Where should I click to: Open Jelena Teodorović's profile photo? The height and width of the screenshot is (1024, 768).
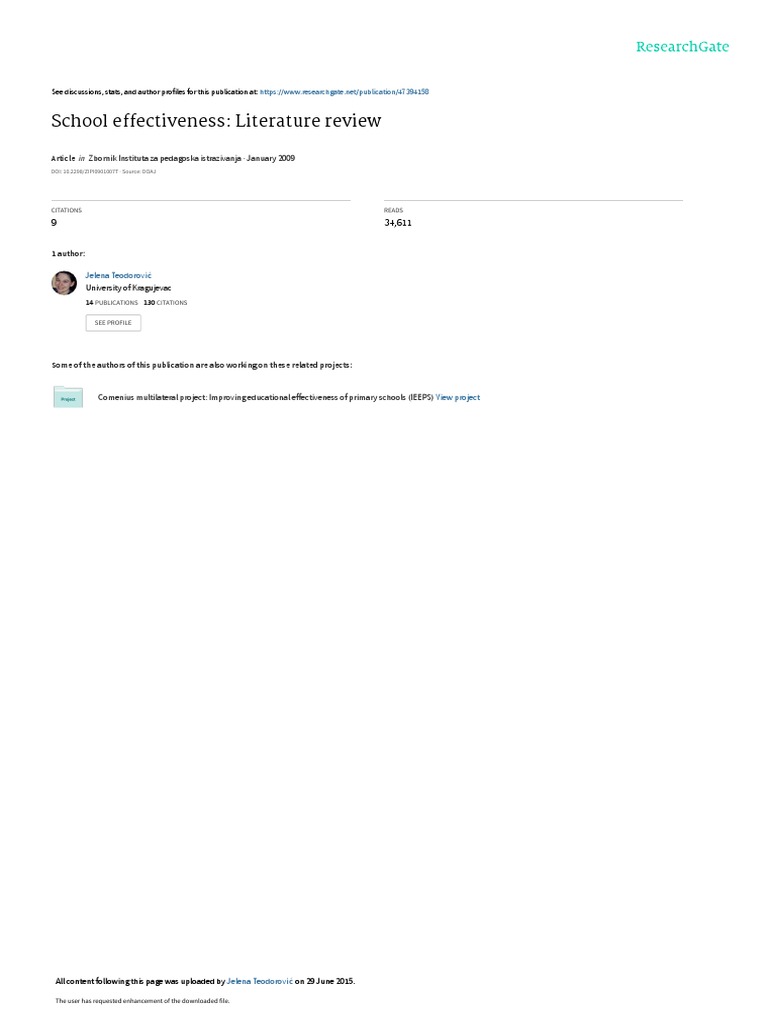click(x=64, y=283)
